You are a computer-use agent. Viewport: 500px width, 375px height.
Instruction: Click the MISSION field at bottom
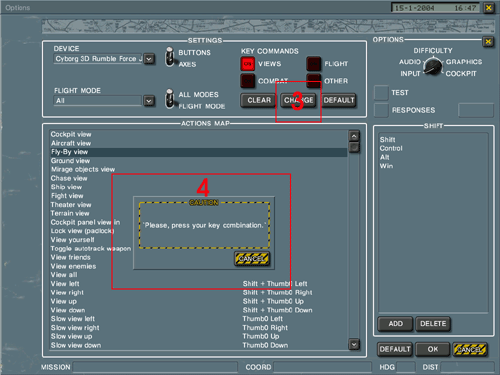pos(155,367)
